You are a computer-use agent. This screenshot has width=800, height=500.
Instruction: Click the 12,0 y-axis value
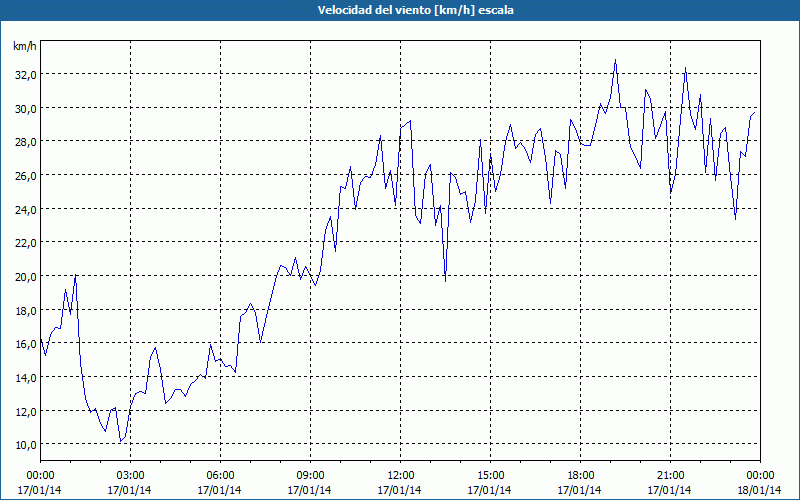pyautogui.click(x=26, y=411)
